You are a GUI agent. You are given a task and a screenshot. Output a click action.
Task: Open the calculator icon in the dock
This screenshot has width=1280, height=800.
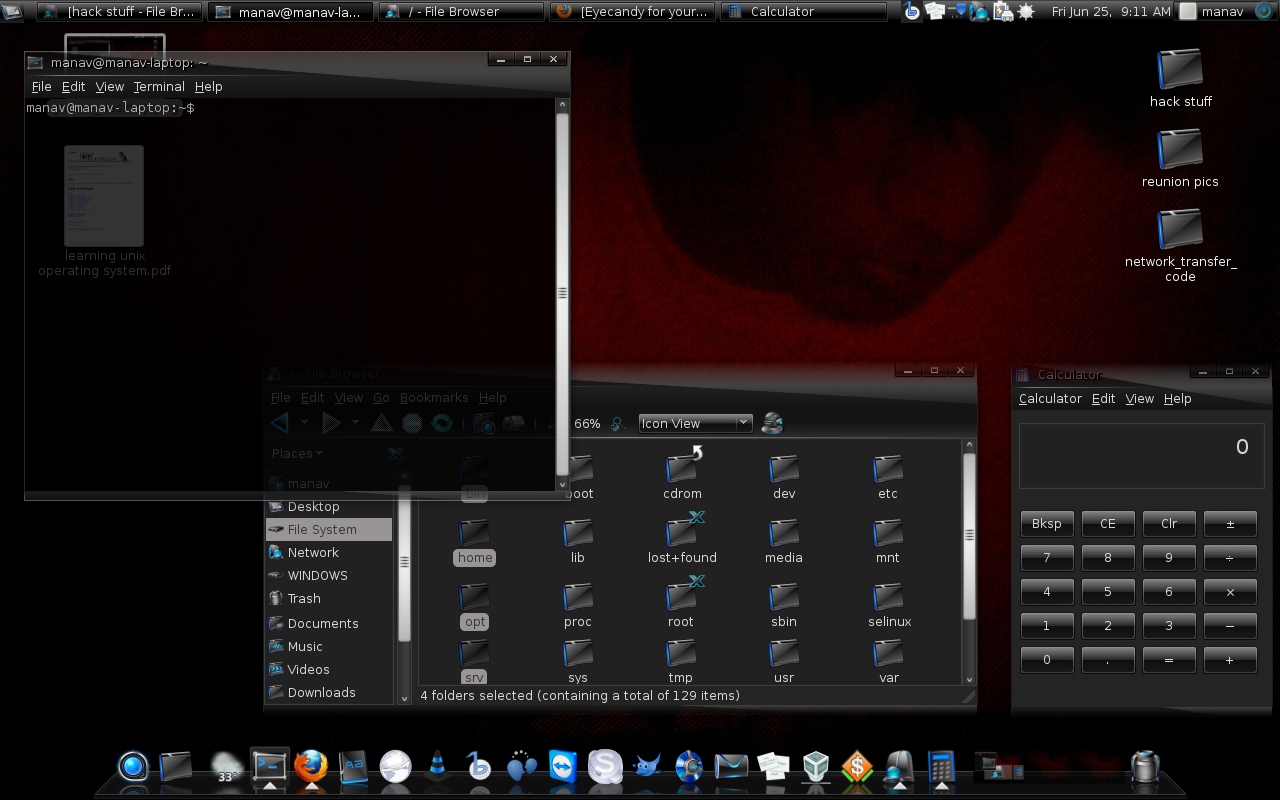pyautogui.click(x=940, y=767)
